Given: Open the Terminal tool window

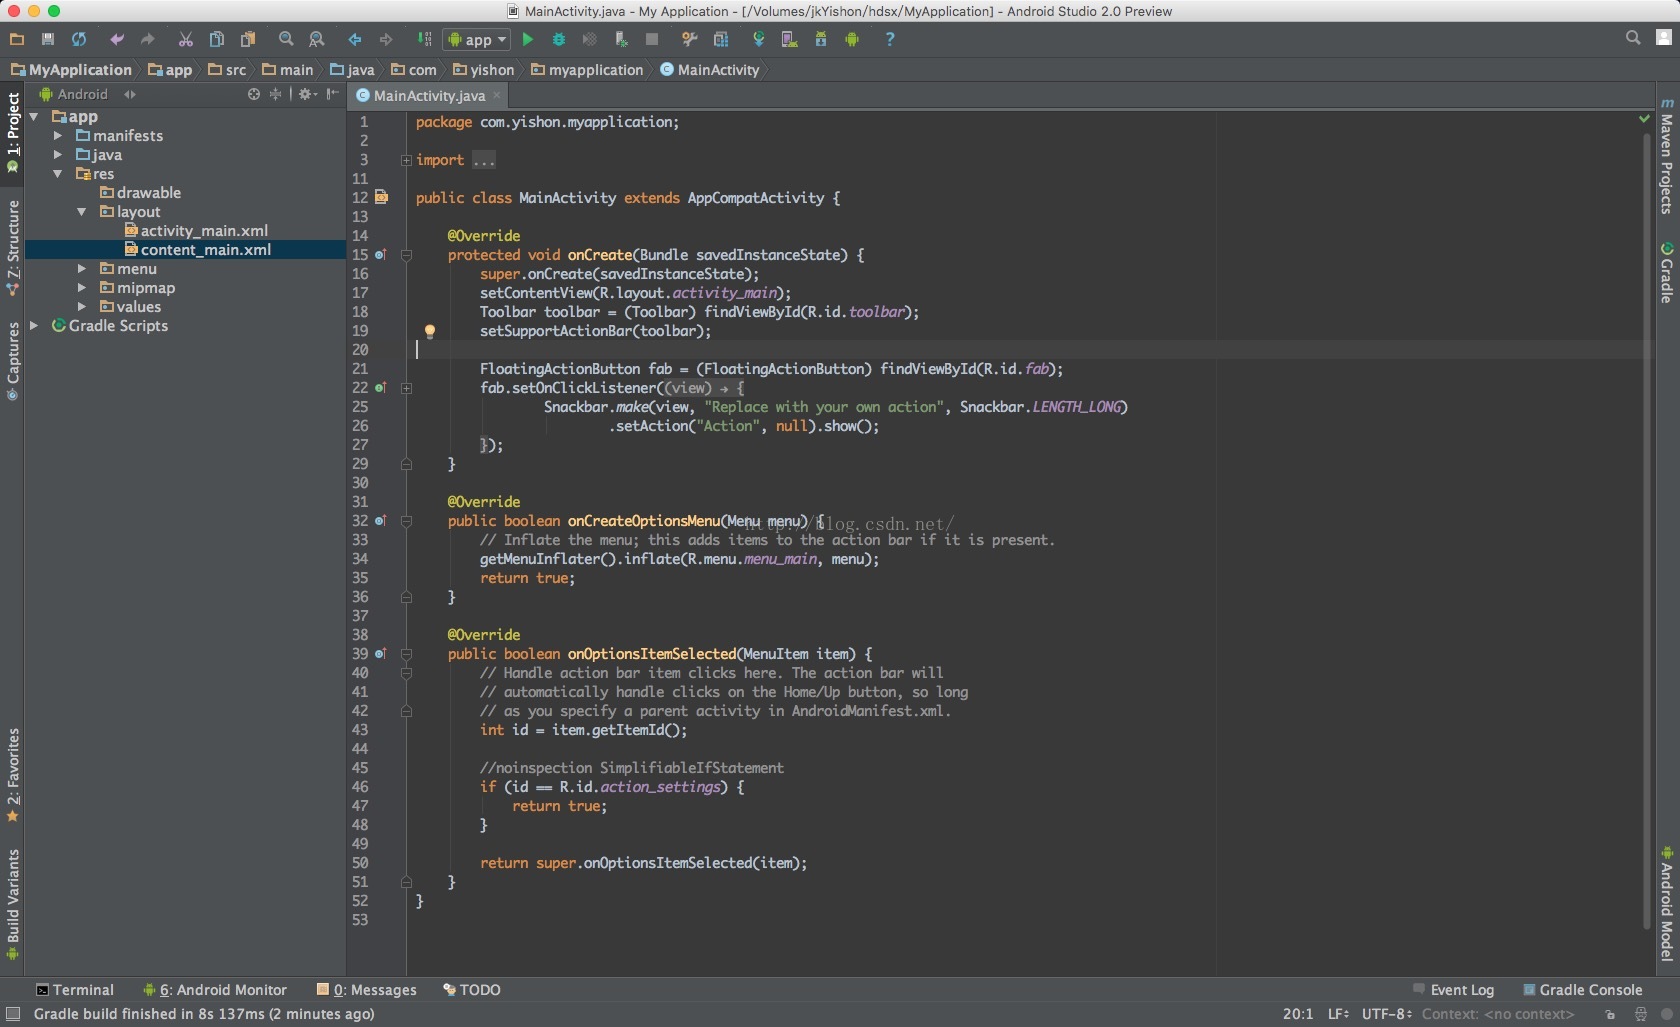Looking at the screenshot, I should click(75, 990).
